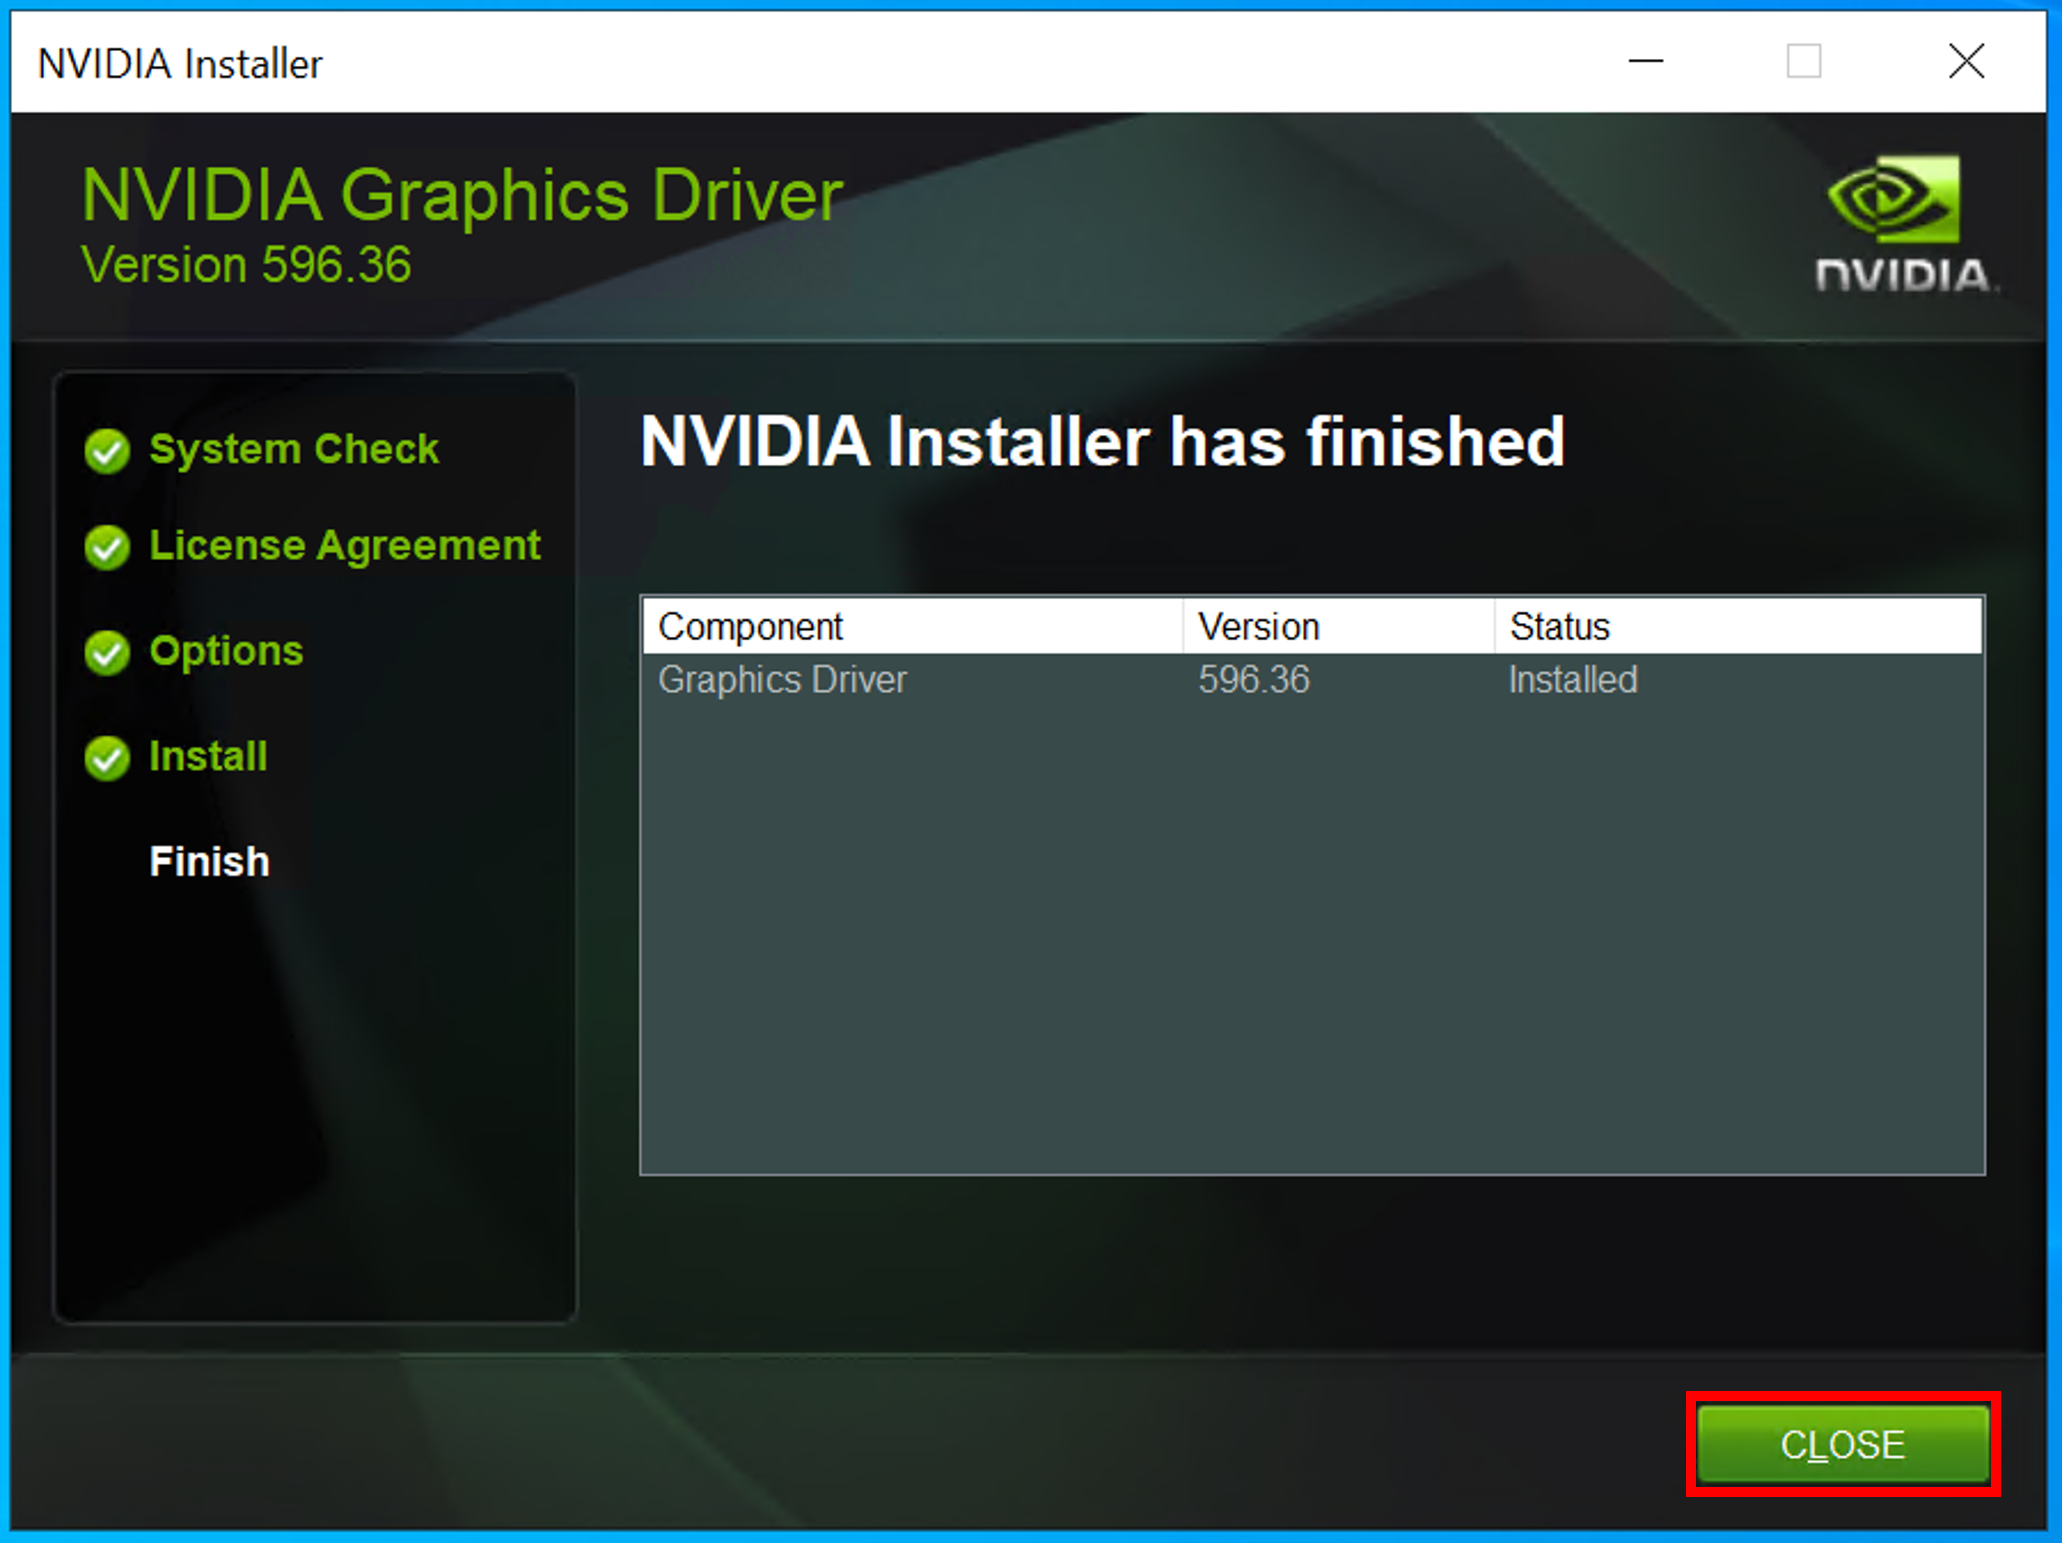Select the Options step label
This screenshot has height=1543, width=2062.
pos(226,651)
